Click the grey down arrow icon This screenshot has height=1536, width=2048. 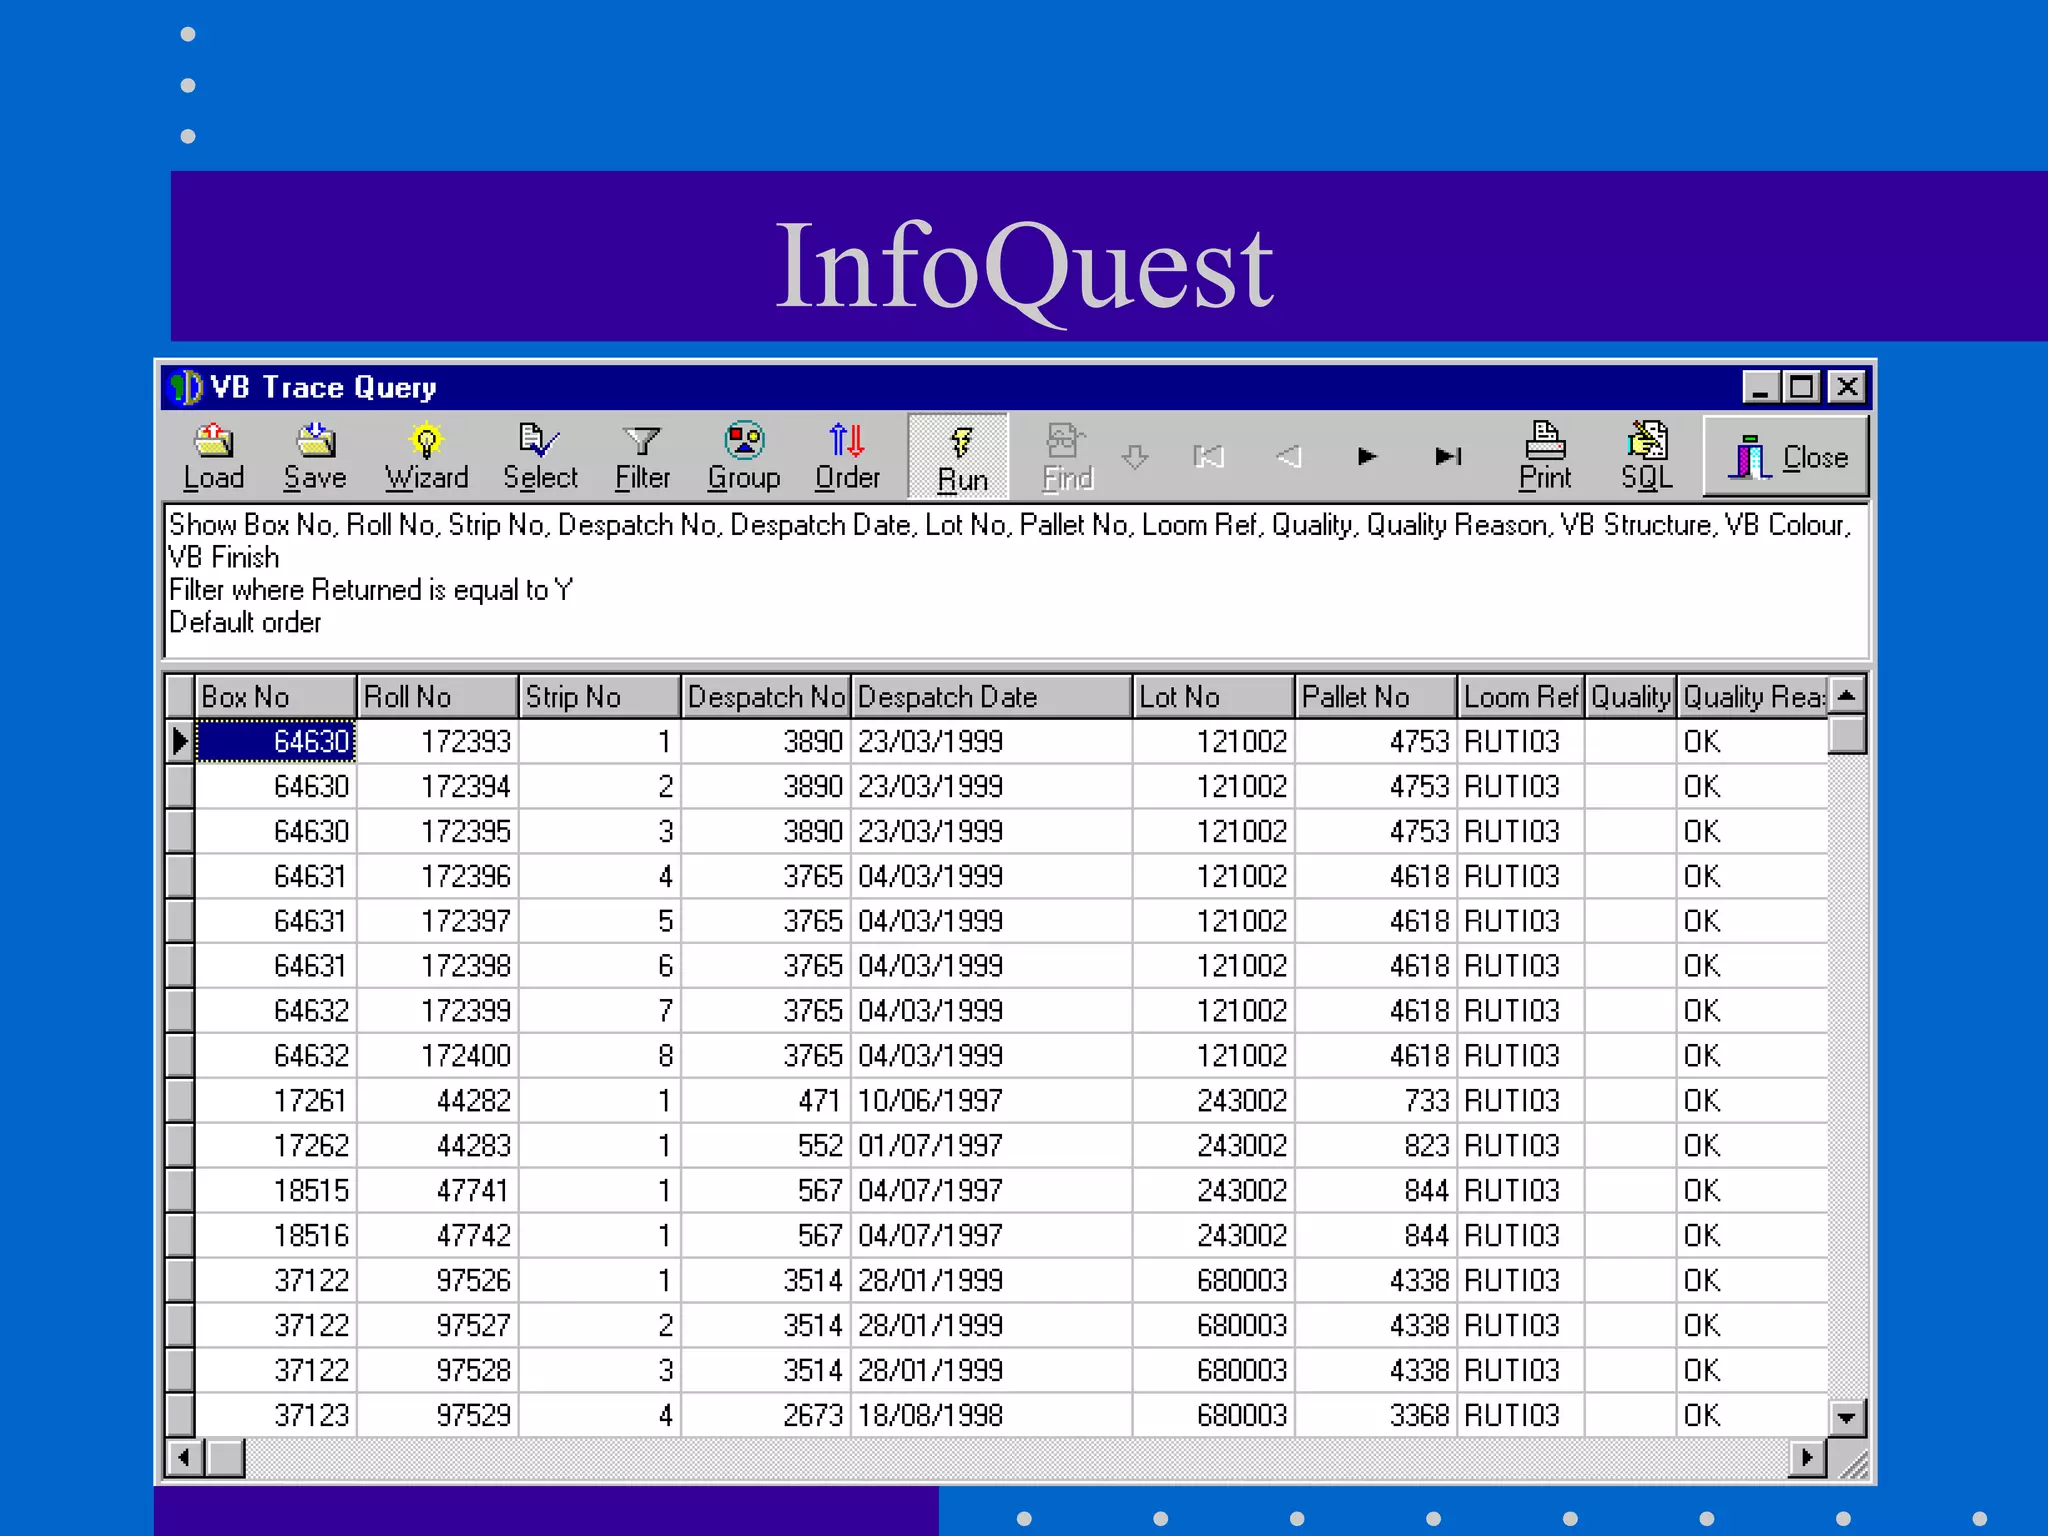tap(1135, 458)
